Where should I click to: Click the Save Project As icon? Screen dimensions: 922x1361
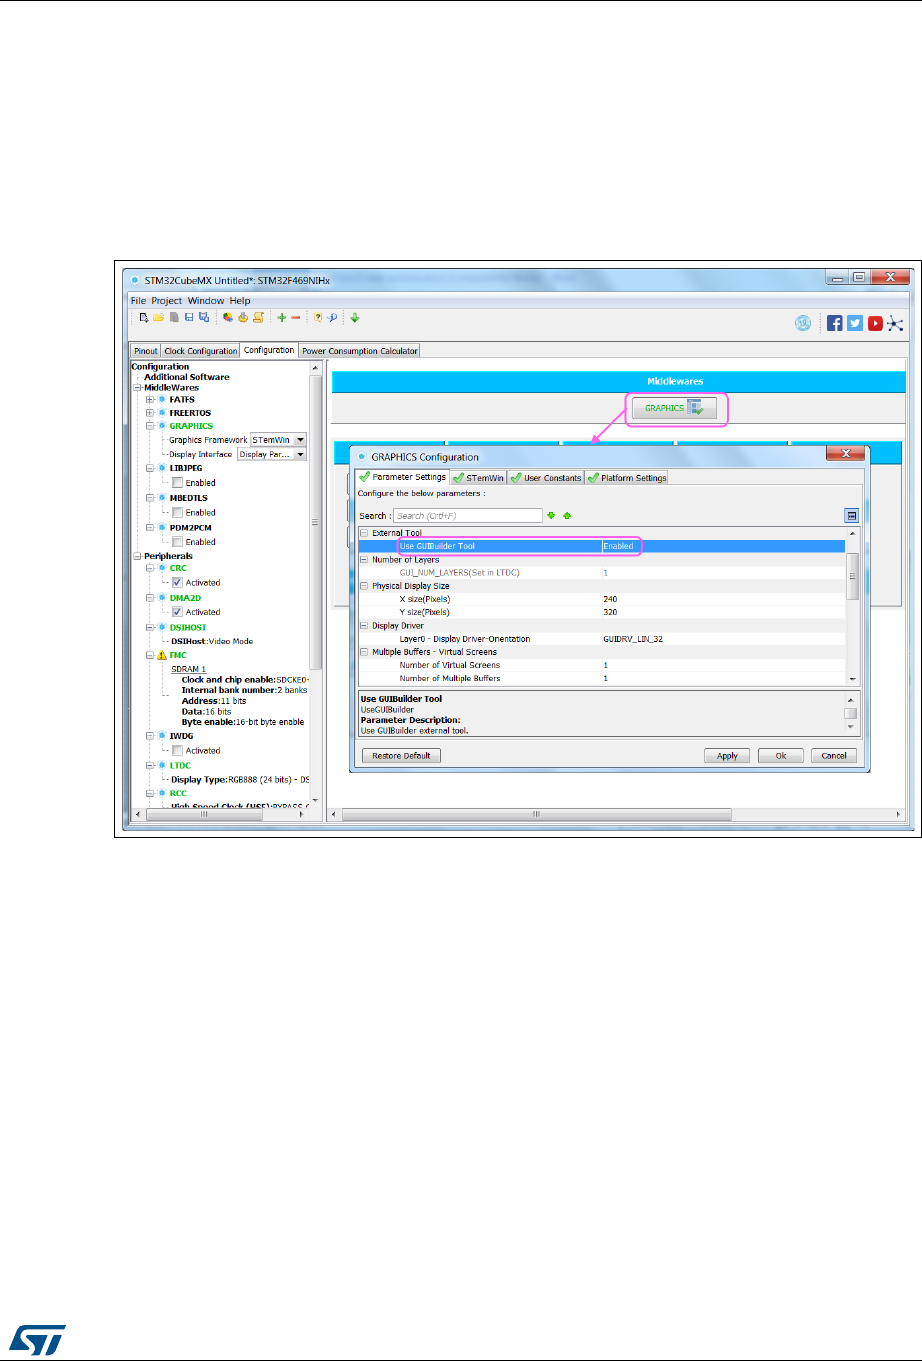204,317
